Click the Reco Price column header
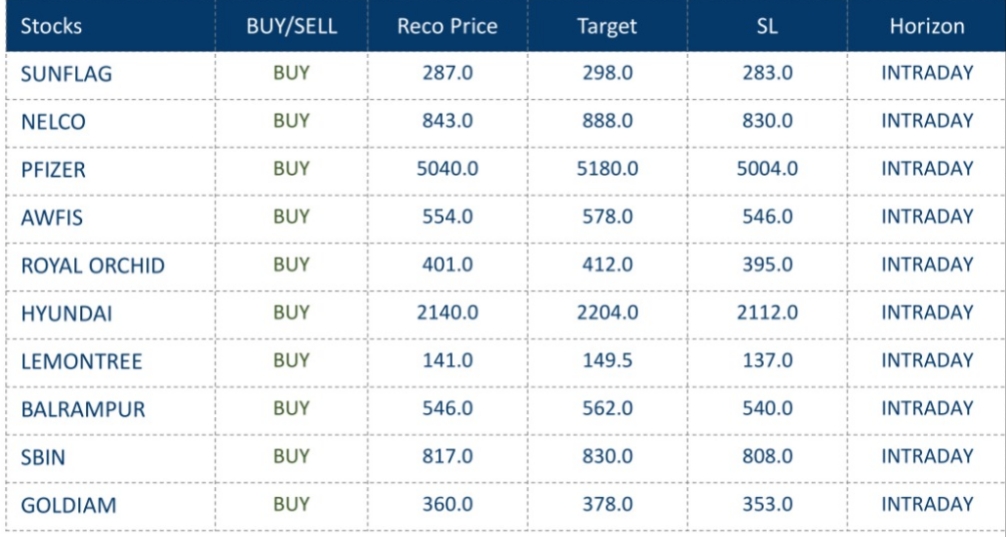 pos(447,26)
